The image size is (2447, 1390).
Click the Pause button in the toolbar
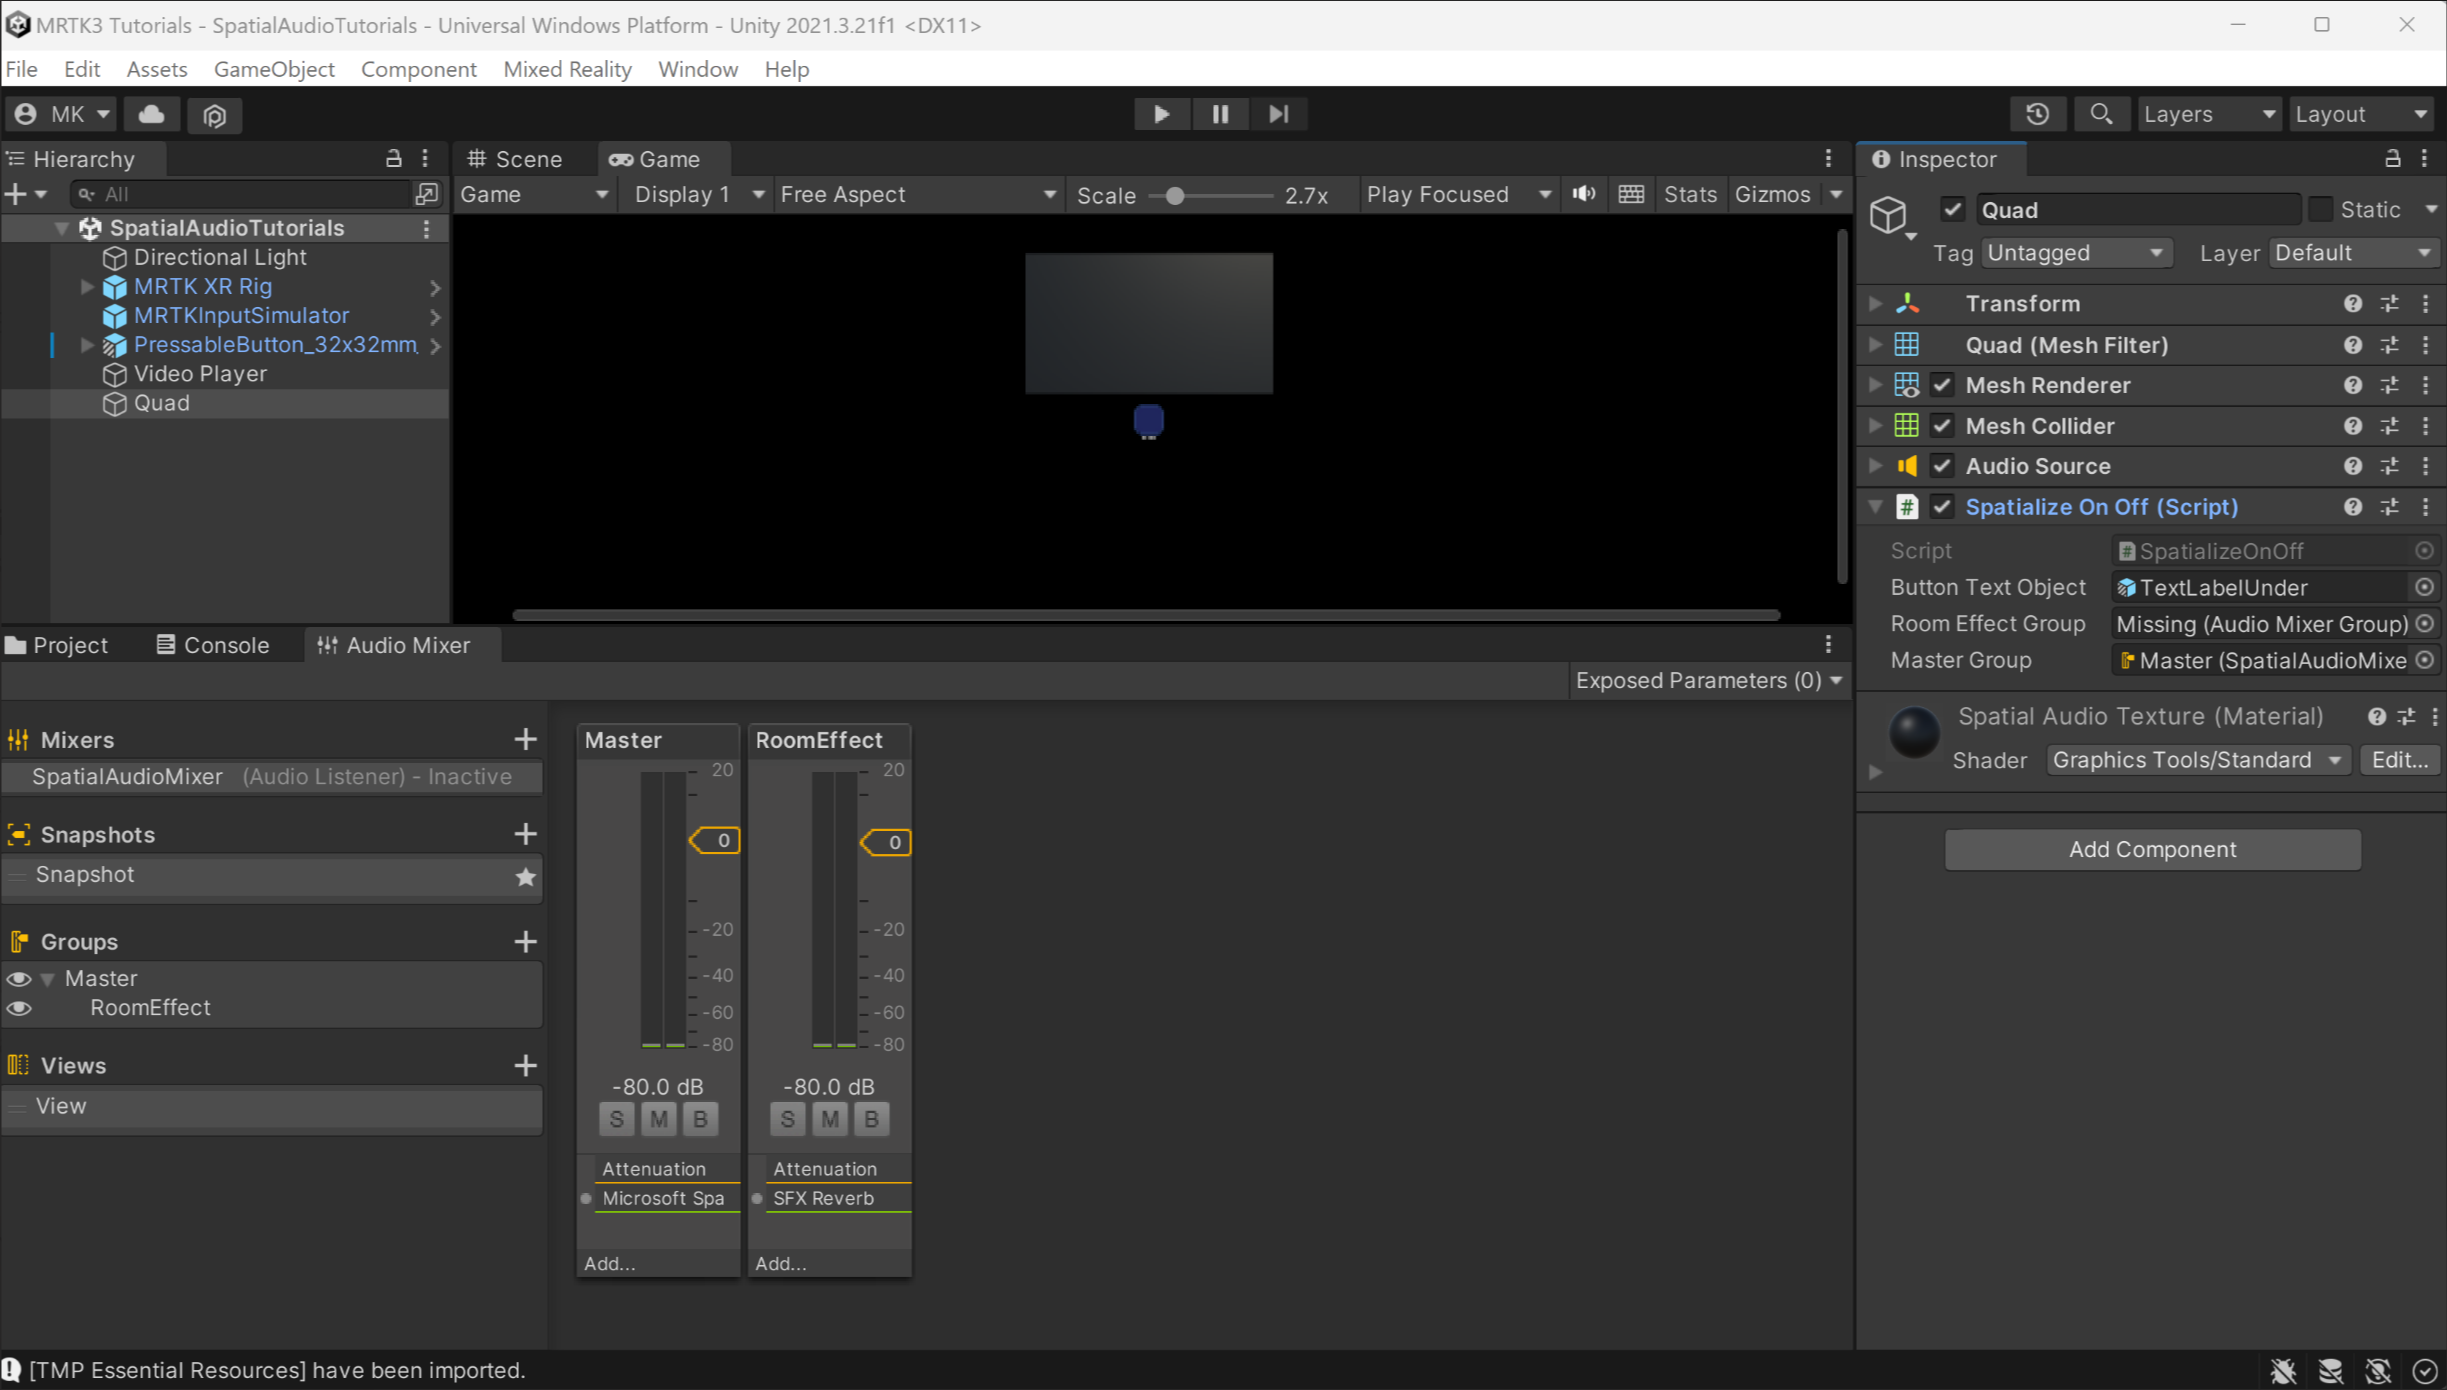(1220, 113)
